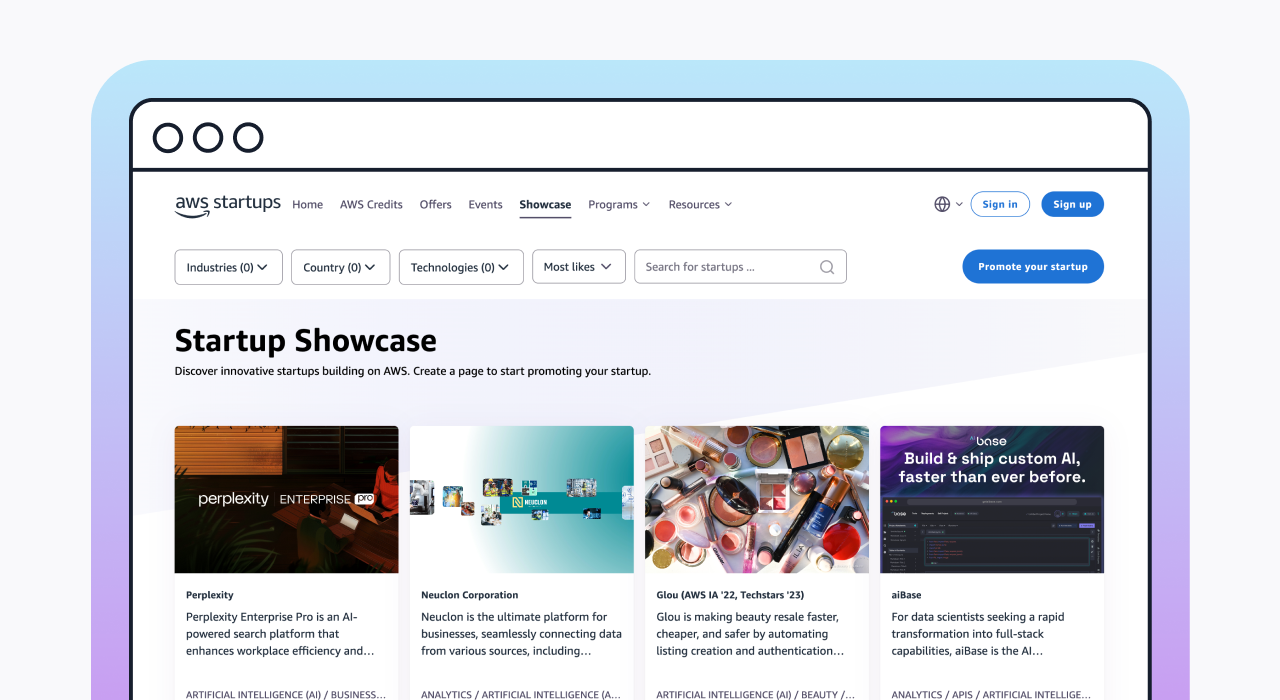Click the Sign up button
Viewport: 1280px width, 700px height.
(x=1072, y=203)
